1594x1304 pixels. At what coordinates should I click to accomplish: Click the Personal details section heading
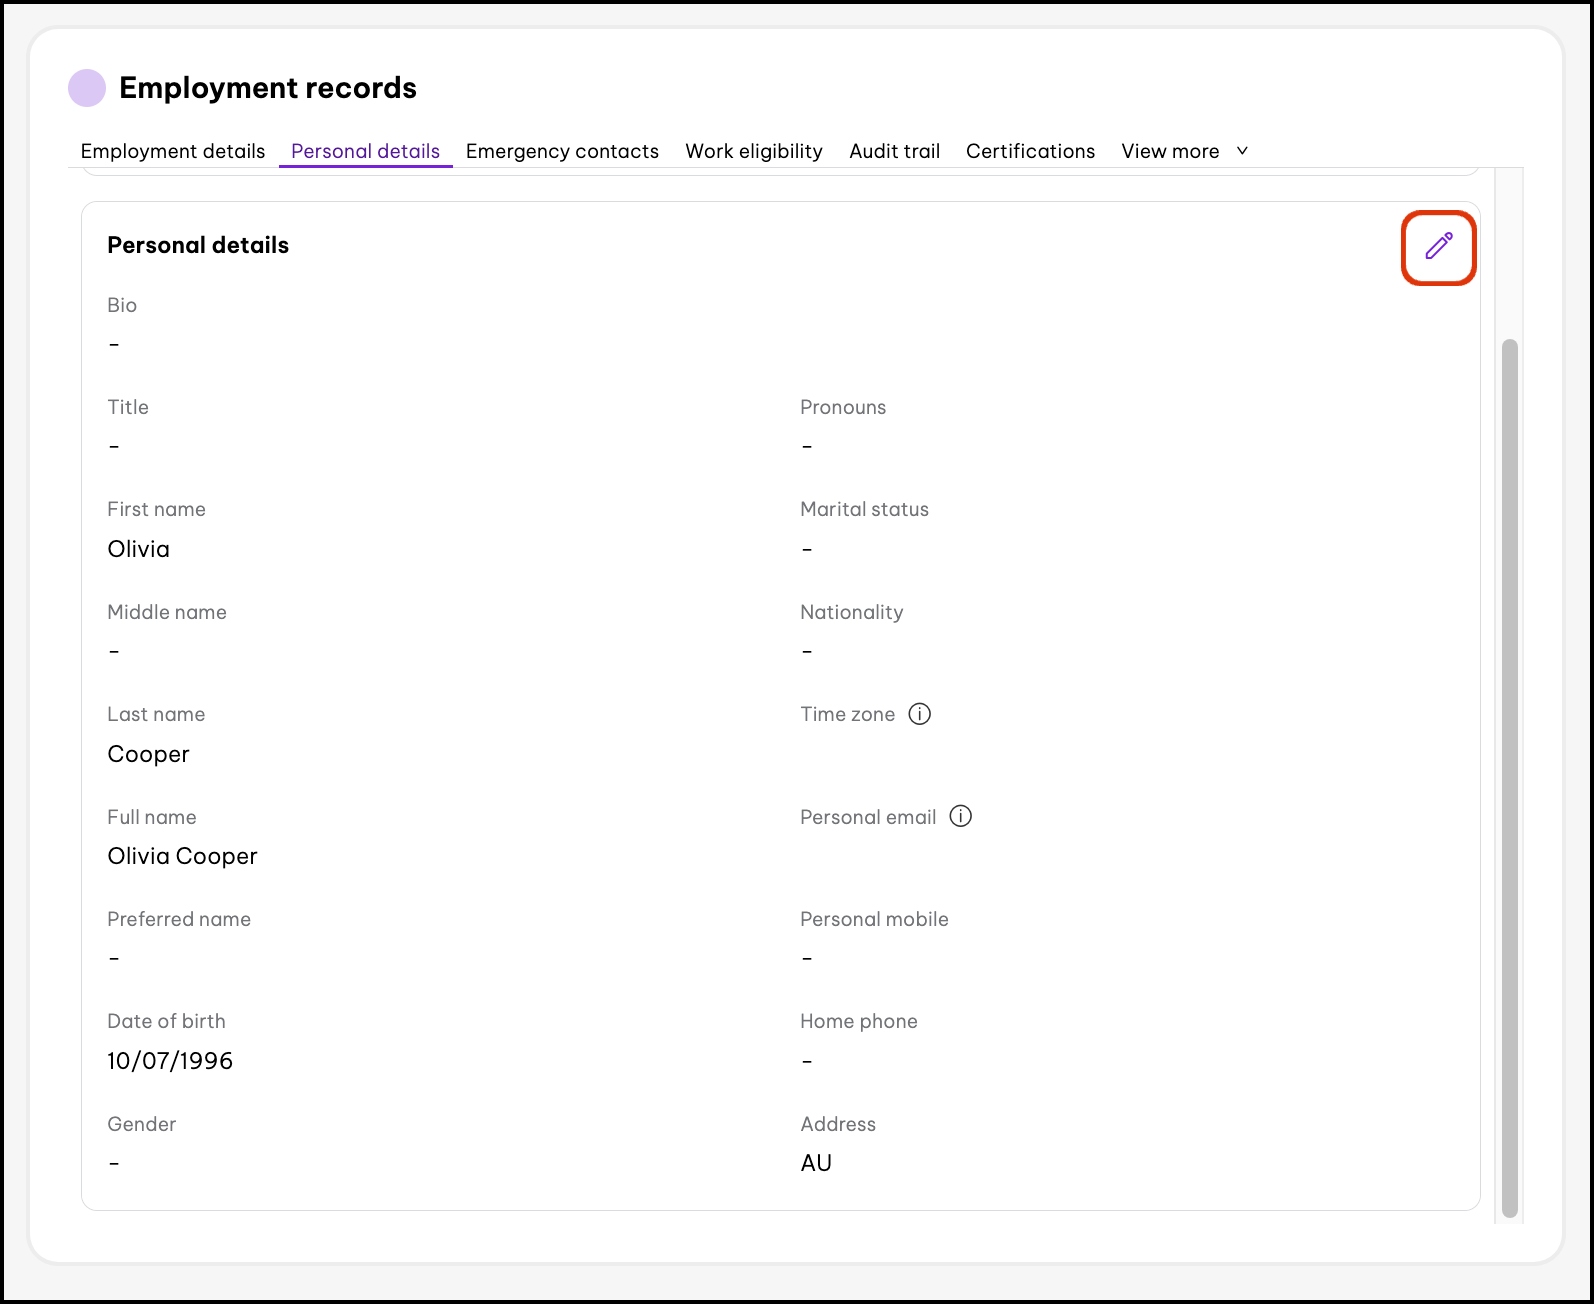[198, 245]
